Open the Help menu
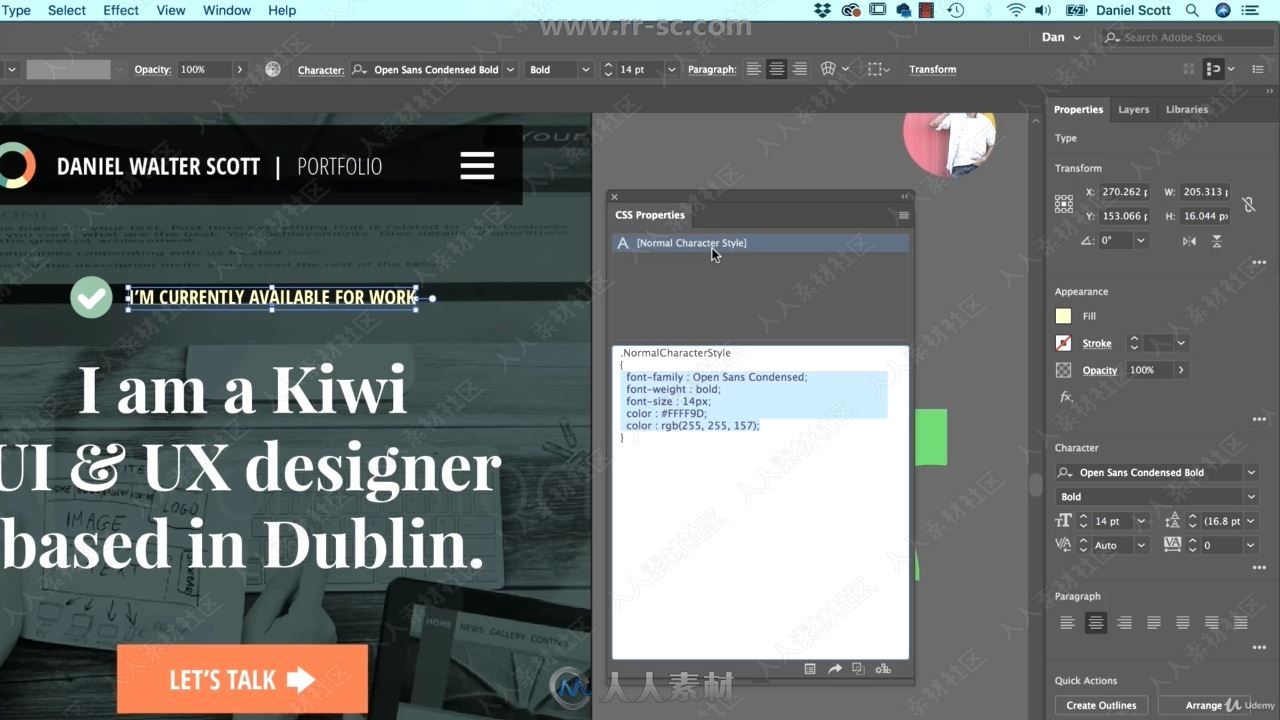The image size is (1280, 720). click(x=282, y=10)
